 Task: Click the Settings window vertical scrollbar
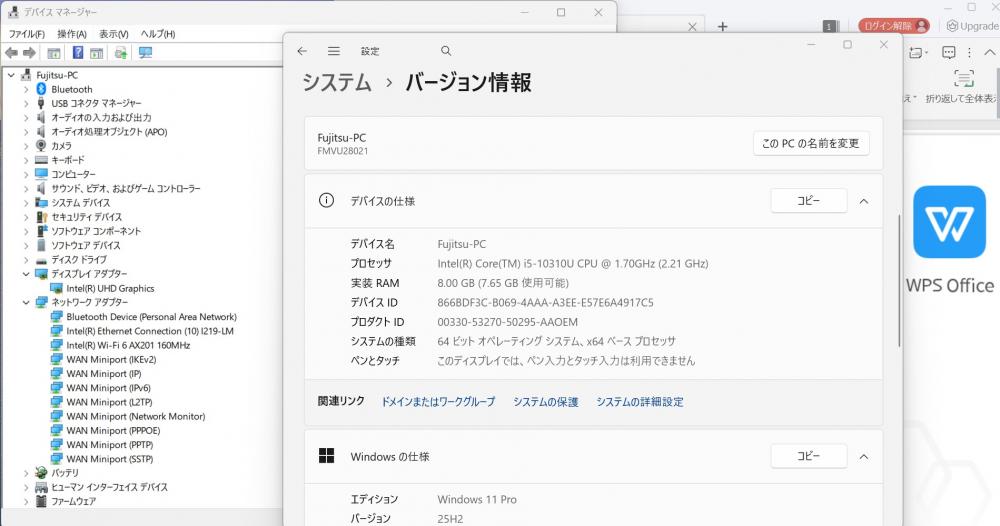point(899,281)
